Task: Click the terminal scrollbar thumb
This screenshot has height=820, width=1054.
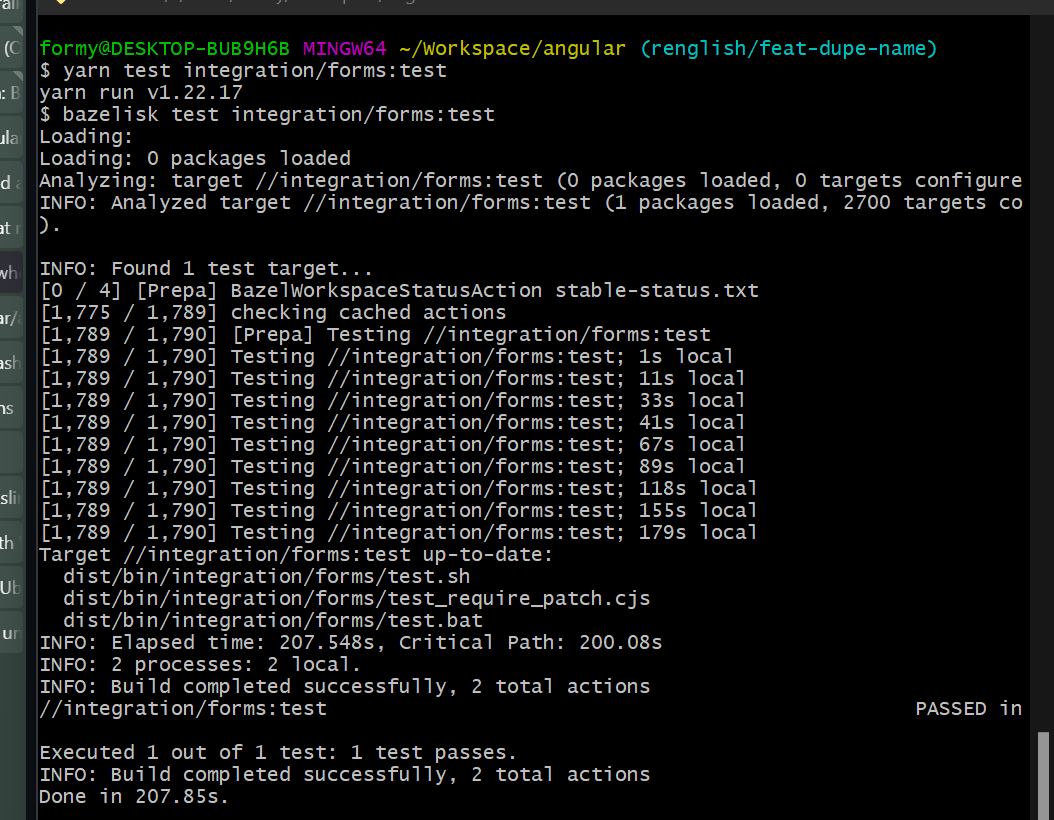Action: tap(1043, 774)
